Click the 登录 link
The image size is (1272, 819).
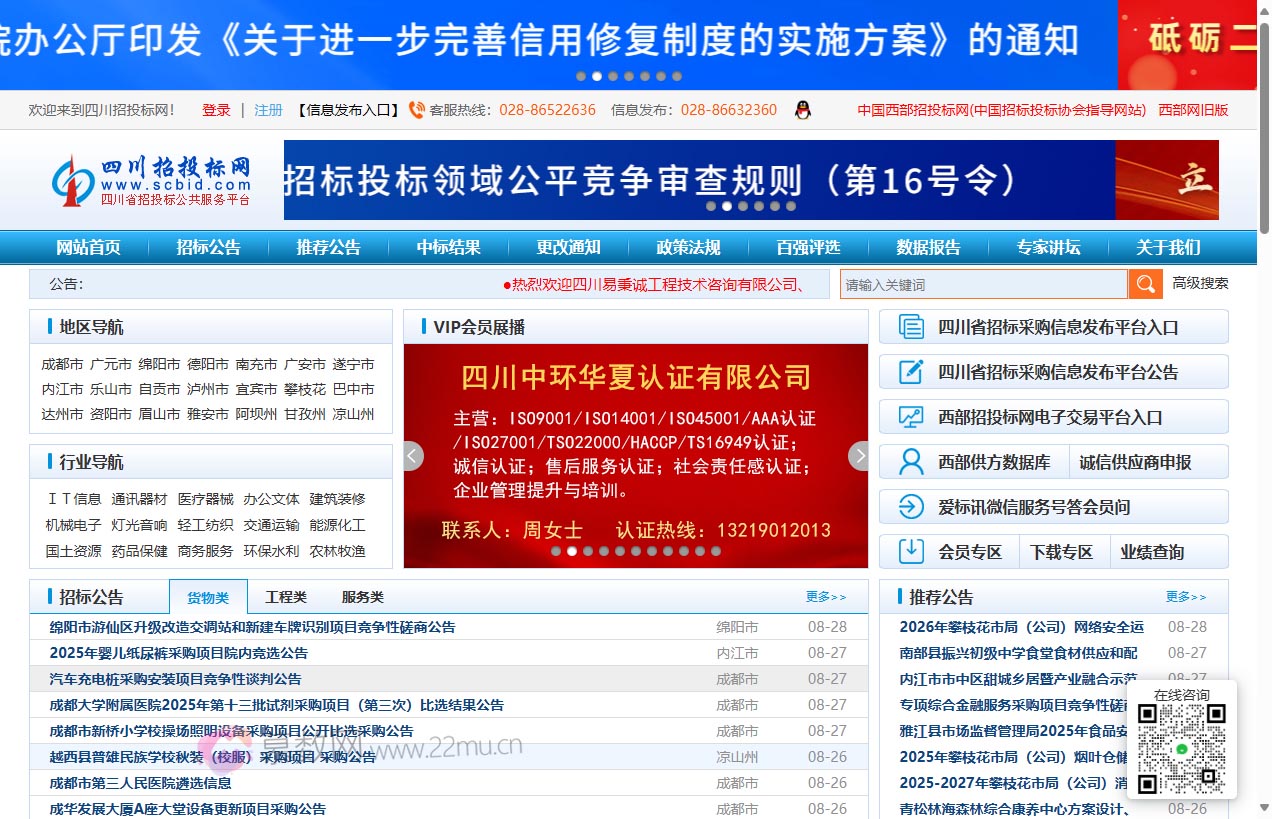(x=215, y=110)
